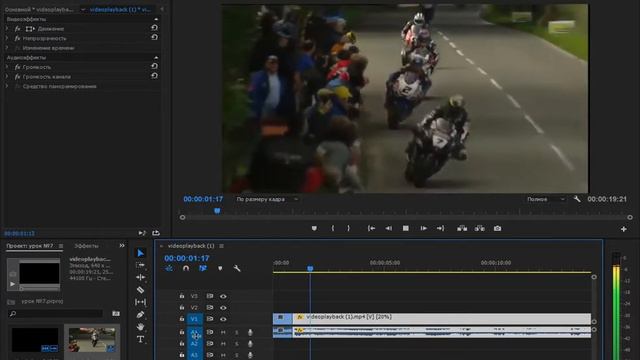Image resolution: width=640 pixels, height=360 pixels.
Task: Reset the Громкость канала effect
Action: 154,76
